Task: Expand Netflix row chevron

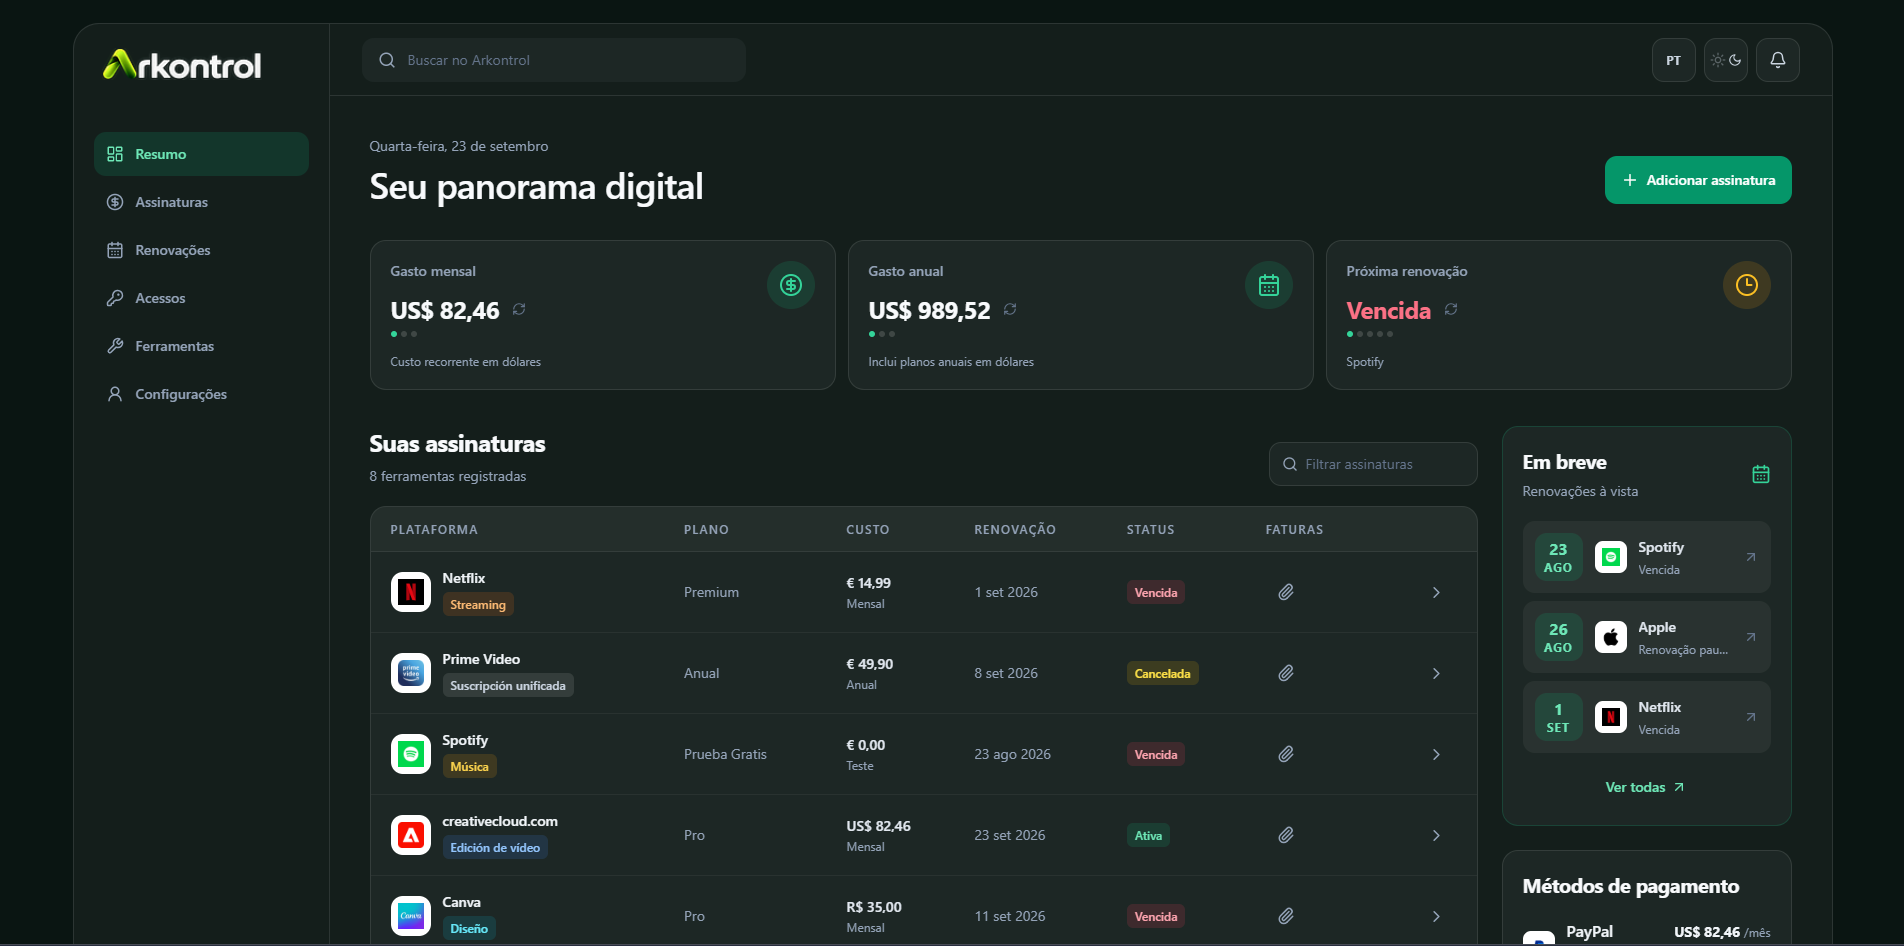Action: pyautogui.click(x=1436, y=593)
